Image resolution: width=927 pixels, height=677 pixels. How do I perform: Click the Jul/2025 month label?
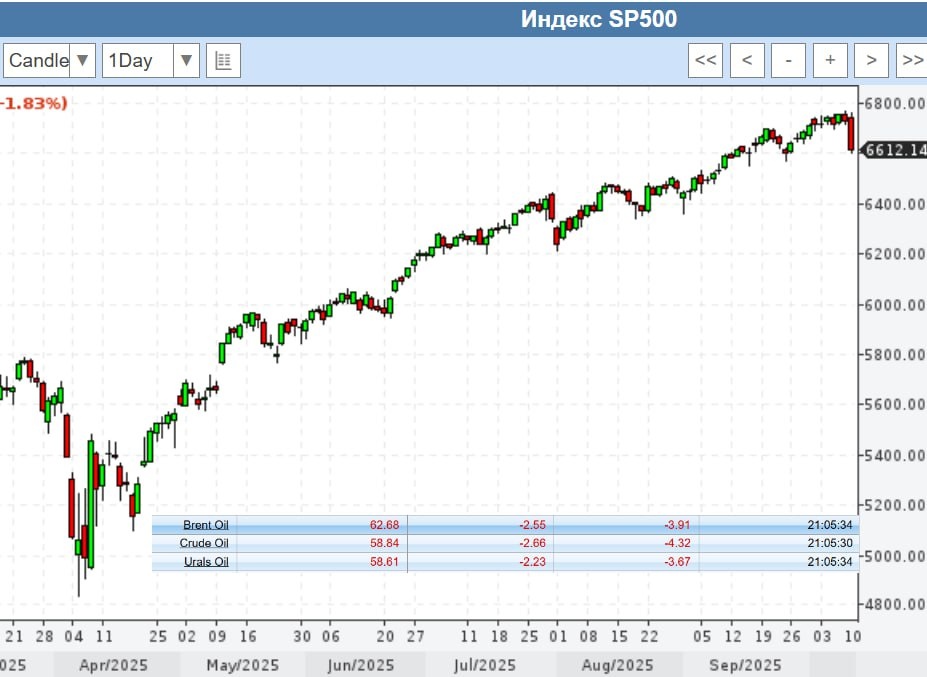pyautogui.click(x=485, y=666)
